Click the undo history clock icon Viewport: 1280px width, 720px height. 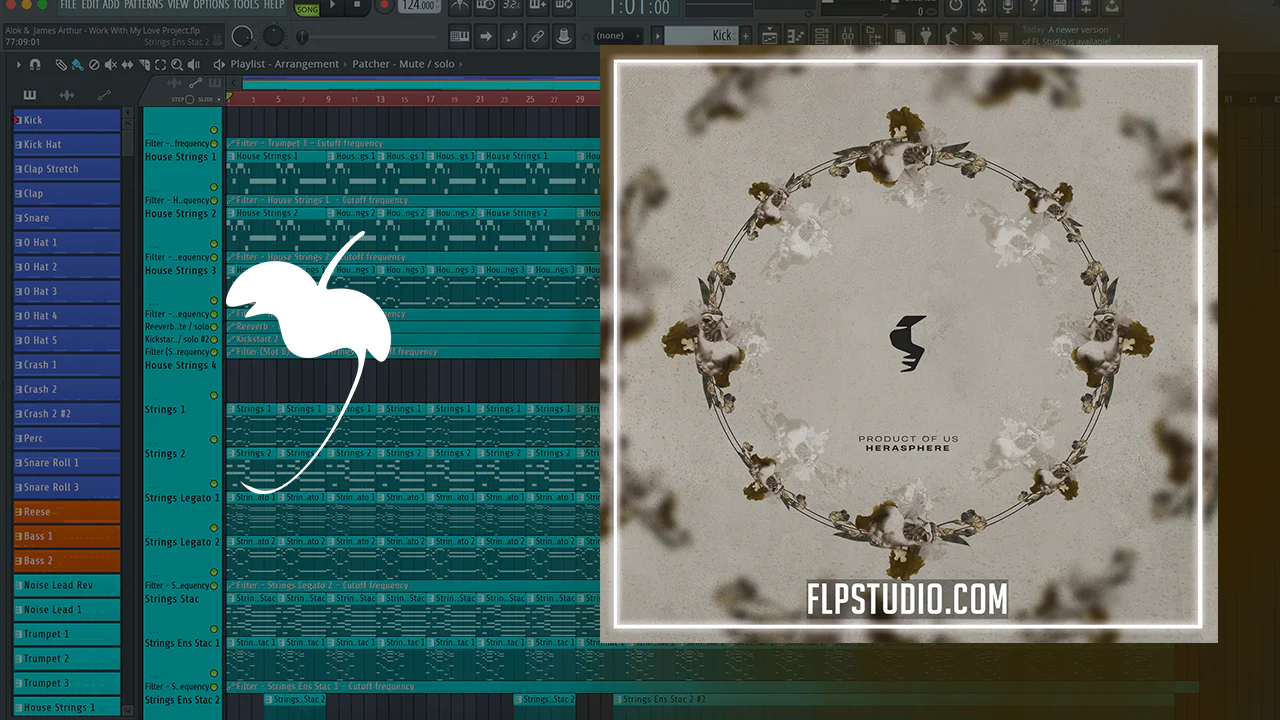[x=955, y=7]
